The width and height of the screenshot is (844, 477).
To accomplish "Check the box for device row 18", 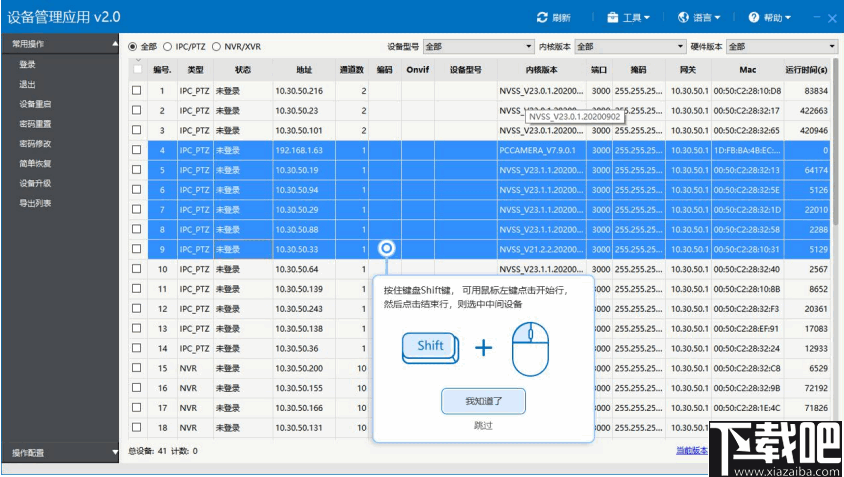I will pyautogui.click(x=137, y=427).
